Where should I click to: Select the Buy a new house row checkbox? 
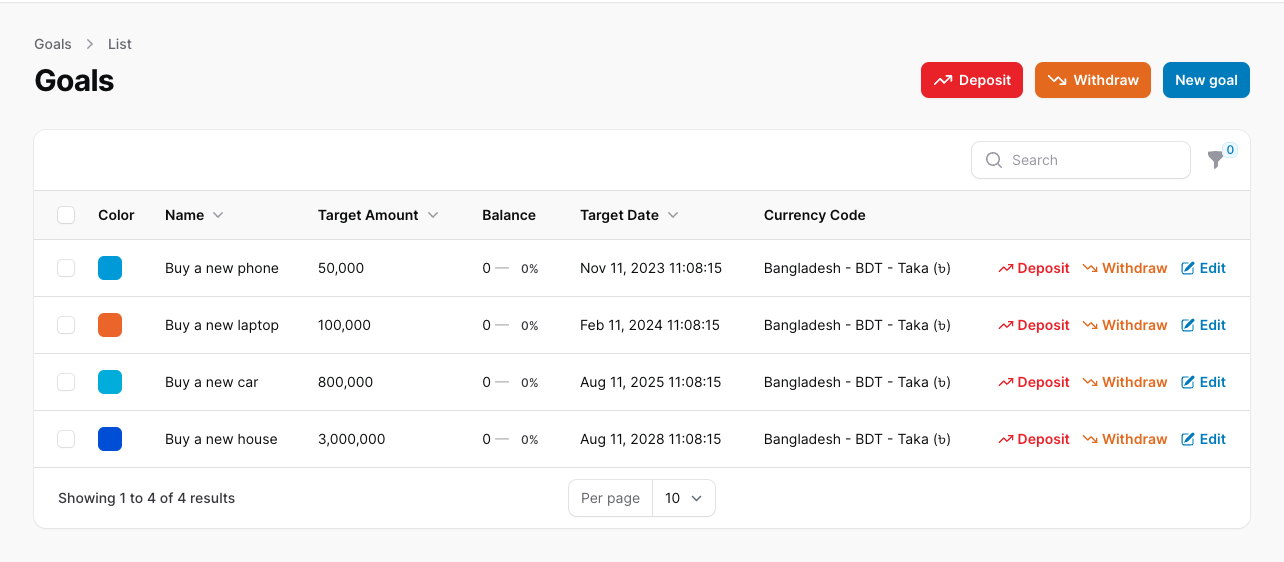click(x=66, y=439)
